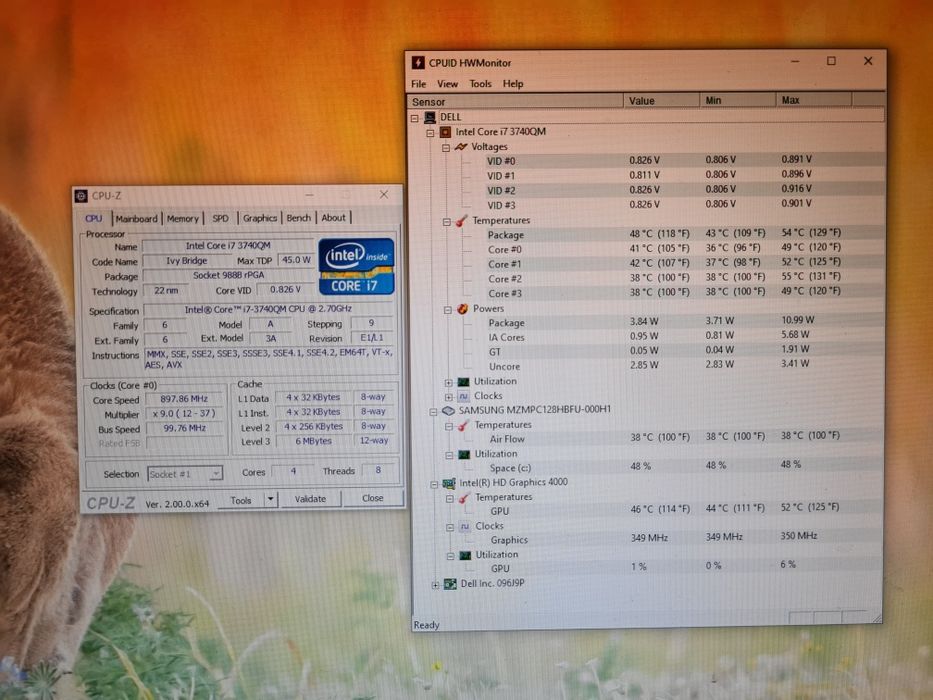The height and width of the screenshot is (700, 933).
Task: Click the CPU Utilization graph icon
Action: (463, 382)
